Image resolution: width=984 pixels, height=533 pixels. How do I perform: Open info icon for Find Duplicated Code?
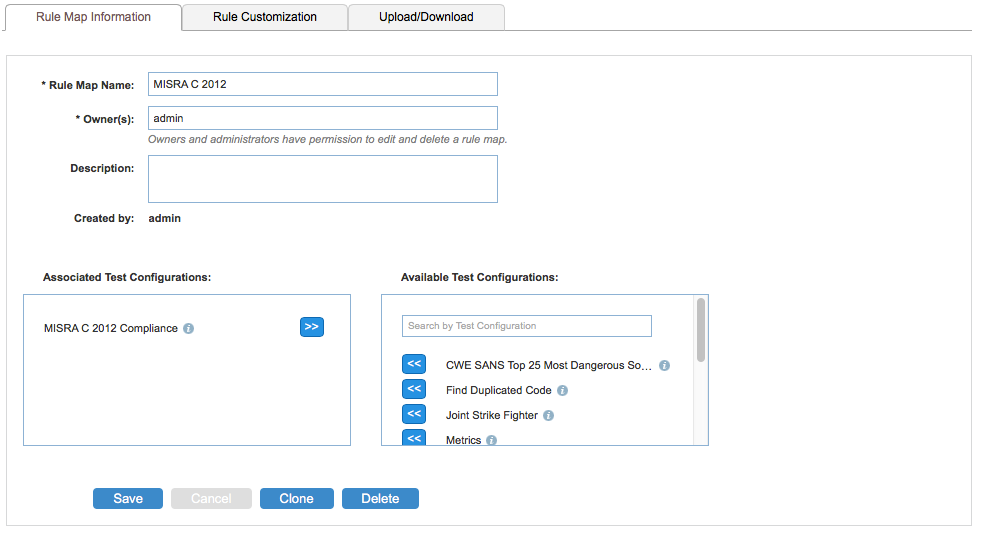(x=562, y=390)
